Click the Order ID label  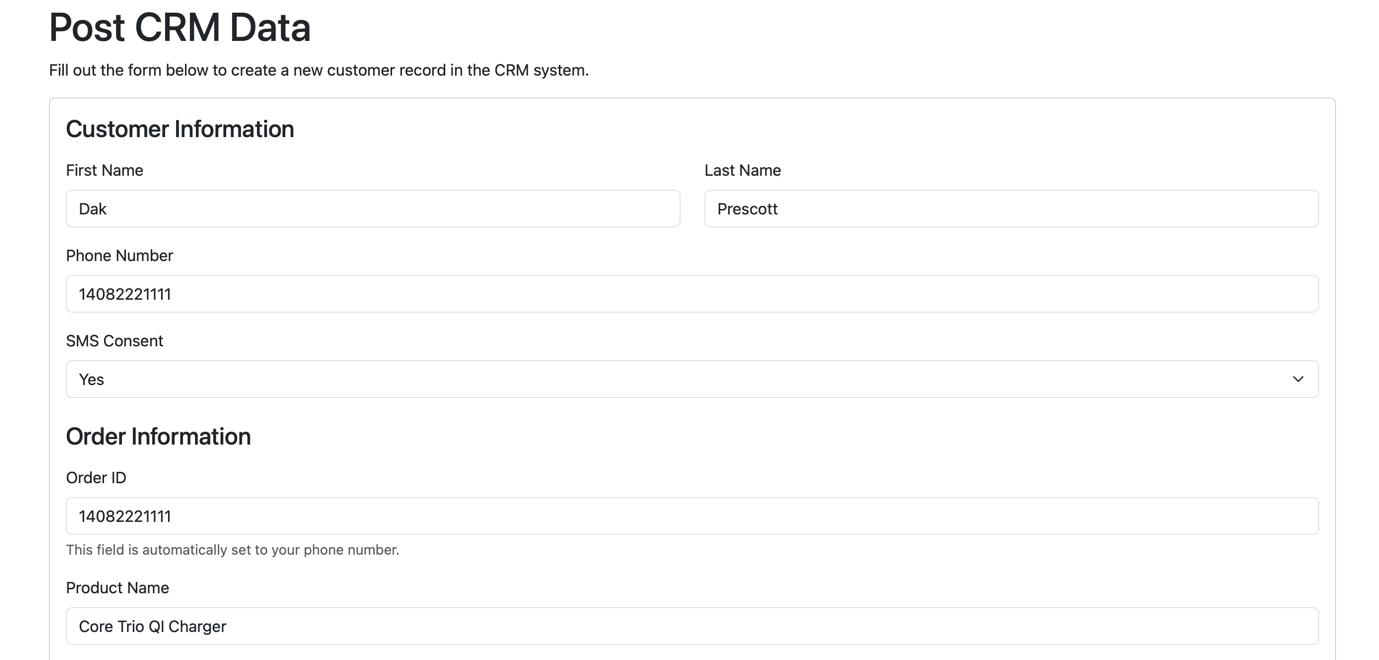[x=96, y=478]
